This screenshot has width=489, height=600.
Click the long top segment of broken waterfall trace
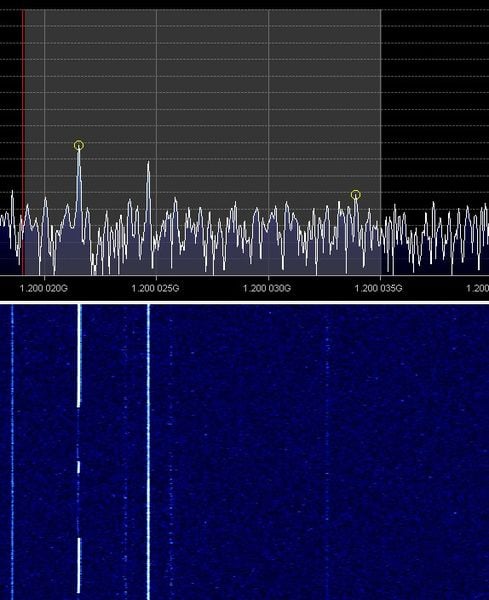[x=79, y=356]
